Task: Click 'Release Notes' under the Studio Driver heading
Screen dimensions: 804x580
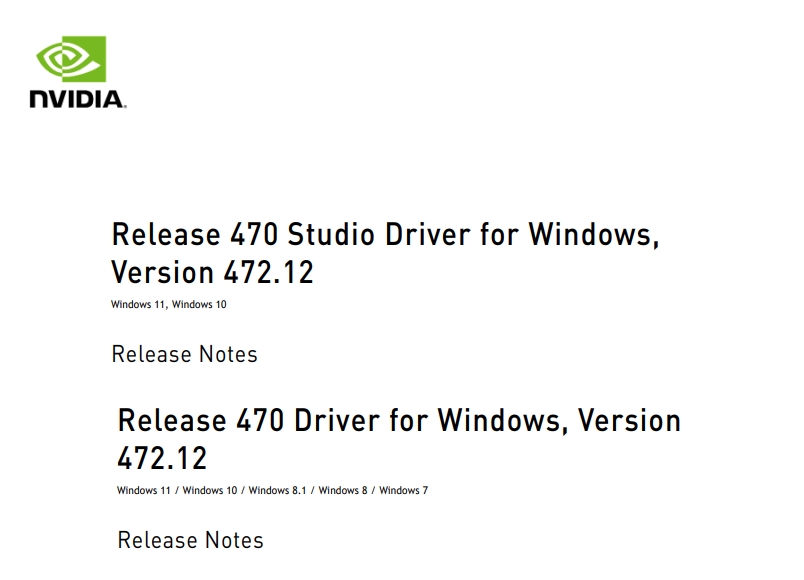Action: tap(185, 354)
